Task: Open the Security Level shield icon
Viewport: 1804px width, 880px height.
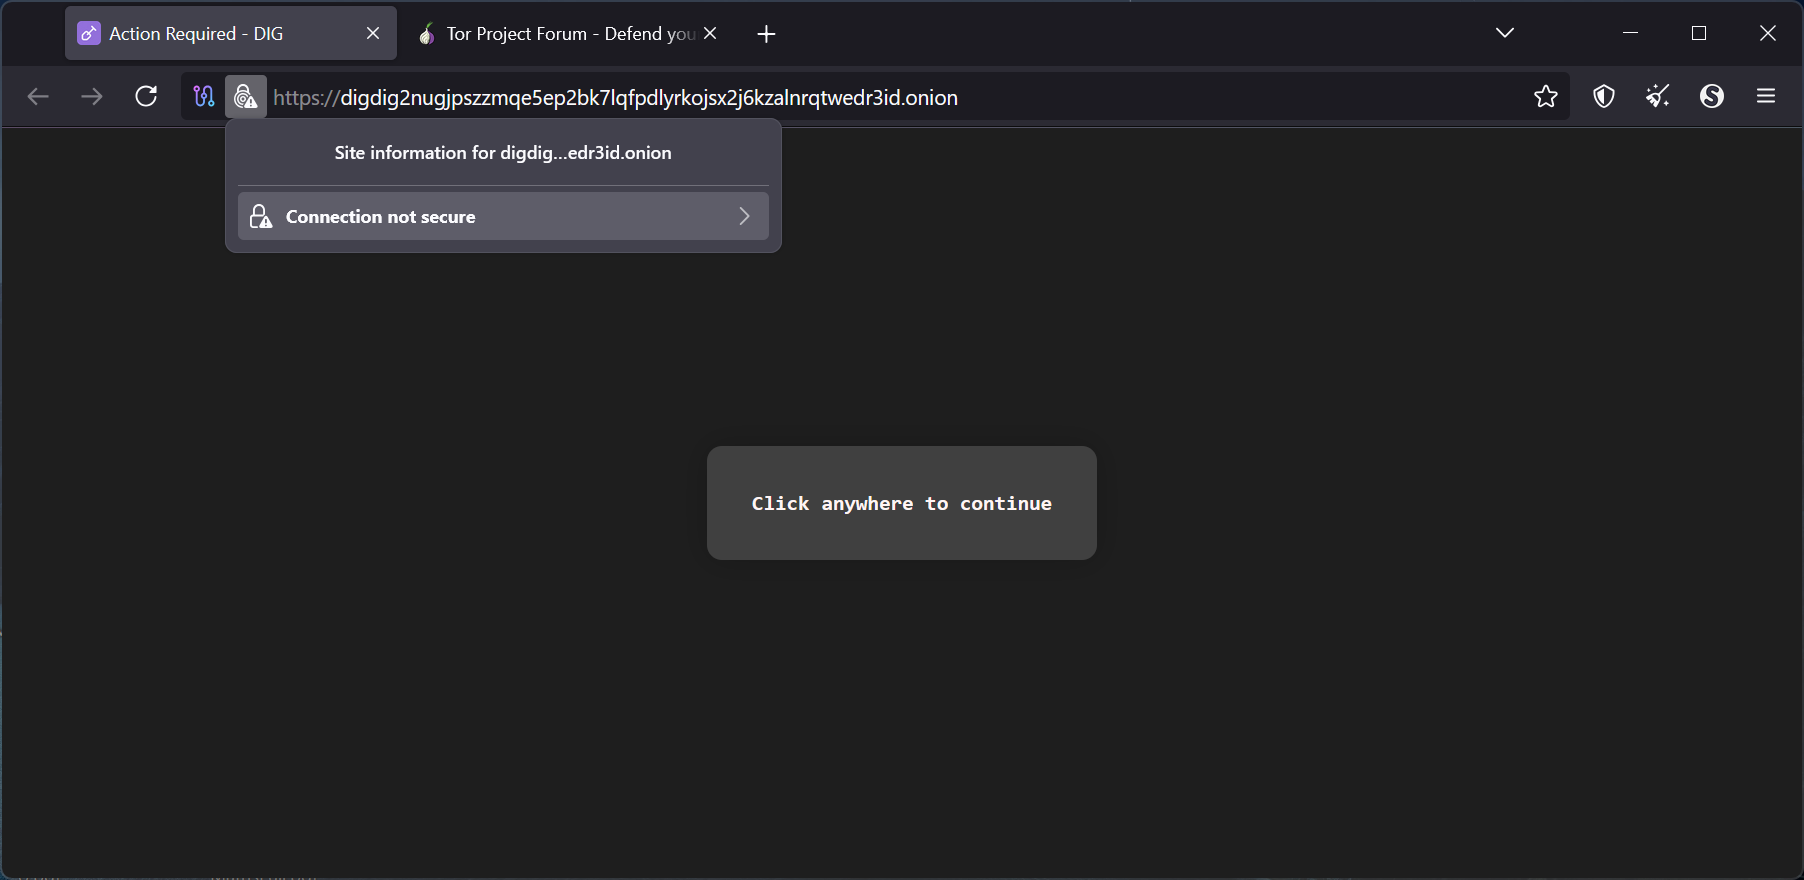Action: pyautogui.click(x=1604, y=97)
